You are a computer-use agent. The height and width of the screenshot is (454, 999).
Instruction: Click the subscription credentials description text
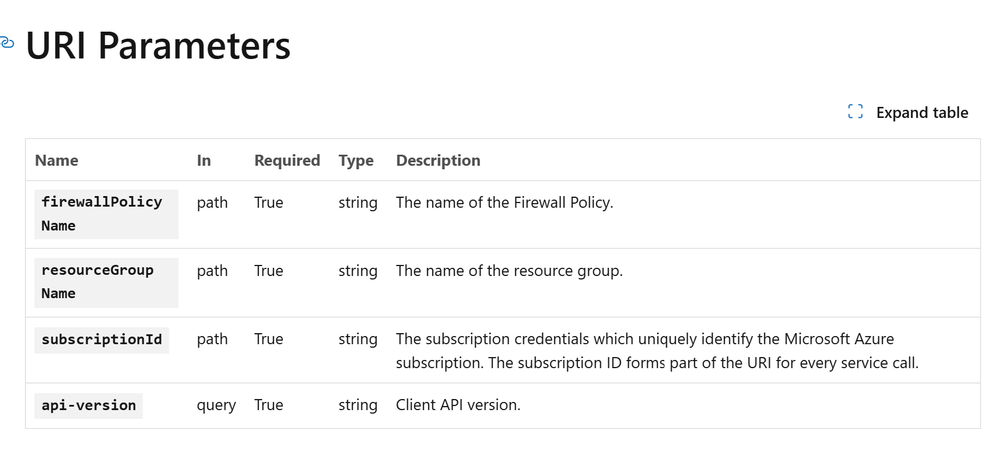tap(657, 351)
